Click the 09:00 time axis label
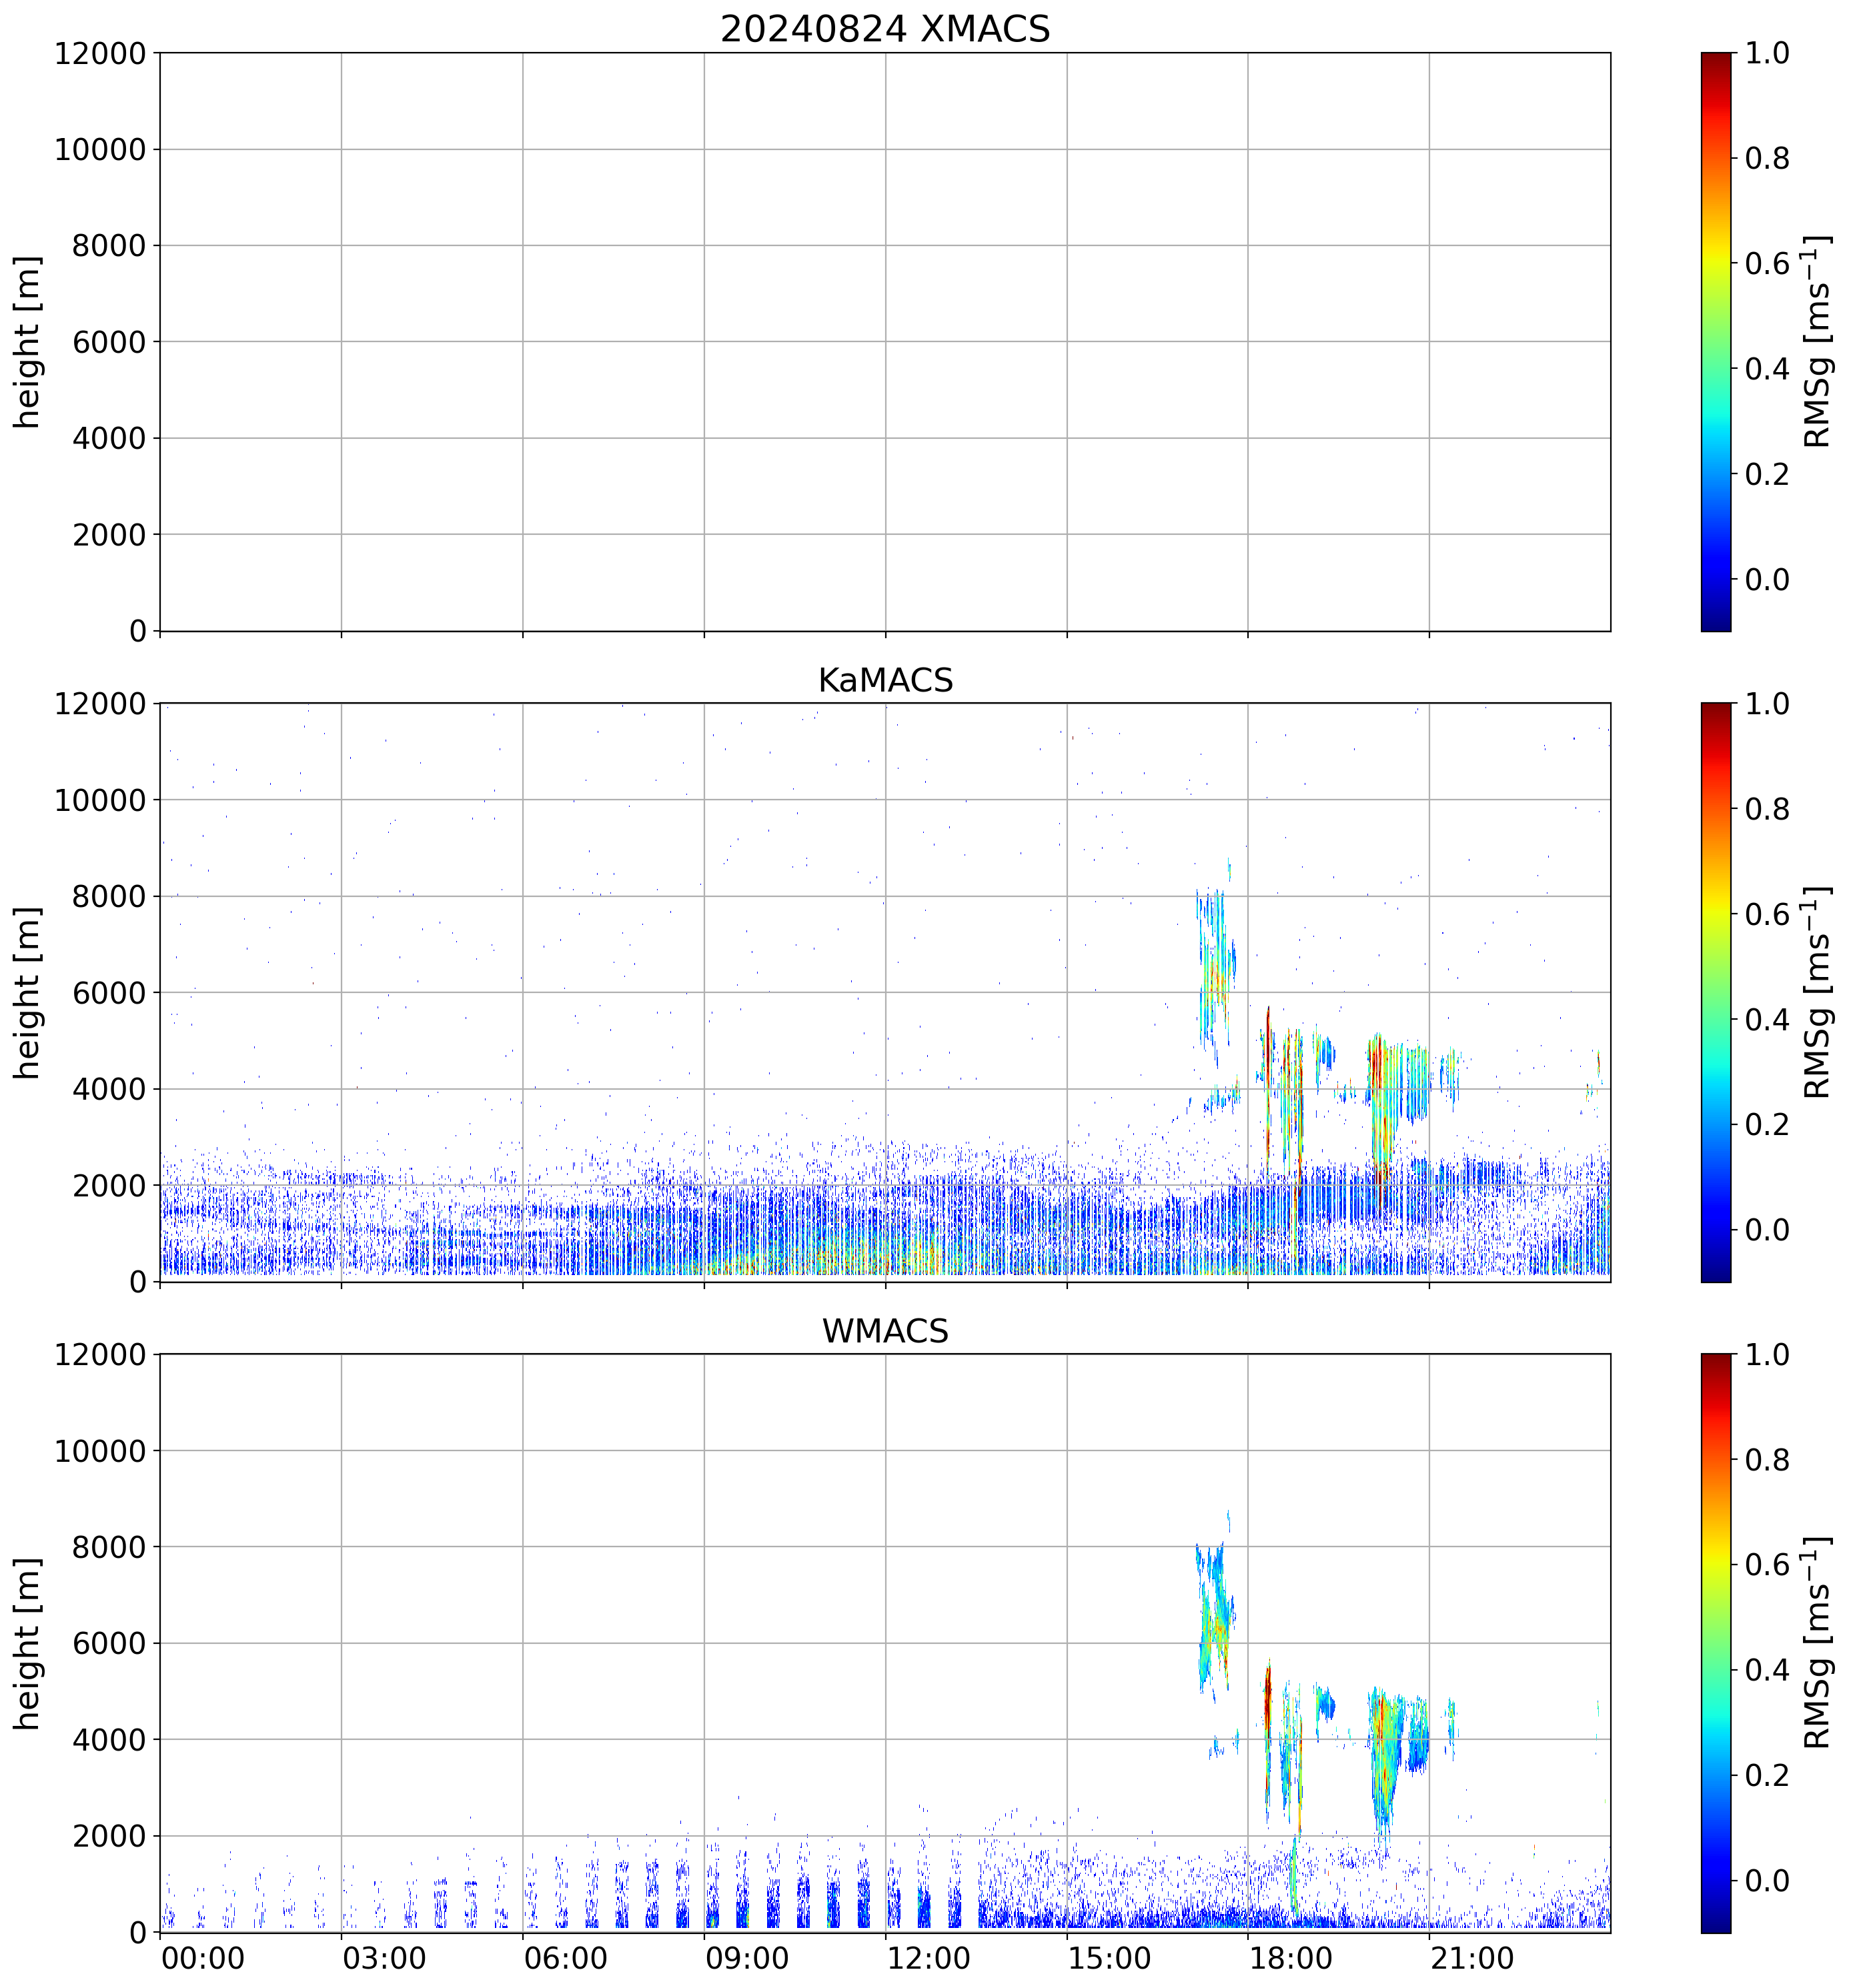Image resolution: width=1851 pixels, height=1988 pixels. 747,1958
